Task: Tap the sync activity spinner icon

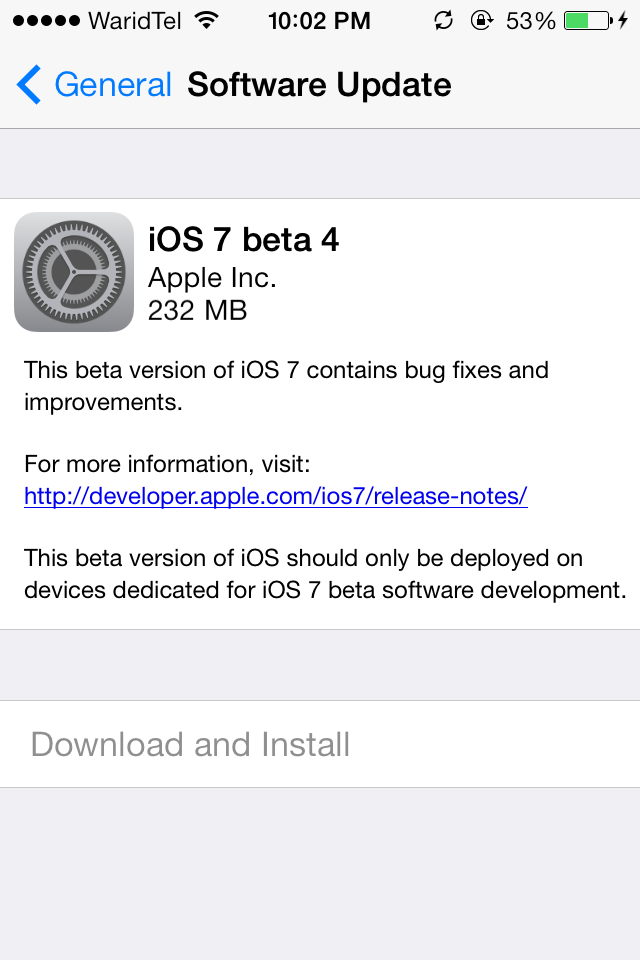Action: coord(443,21)
